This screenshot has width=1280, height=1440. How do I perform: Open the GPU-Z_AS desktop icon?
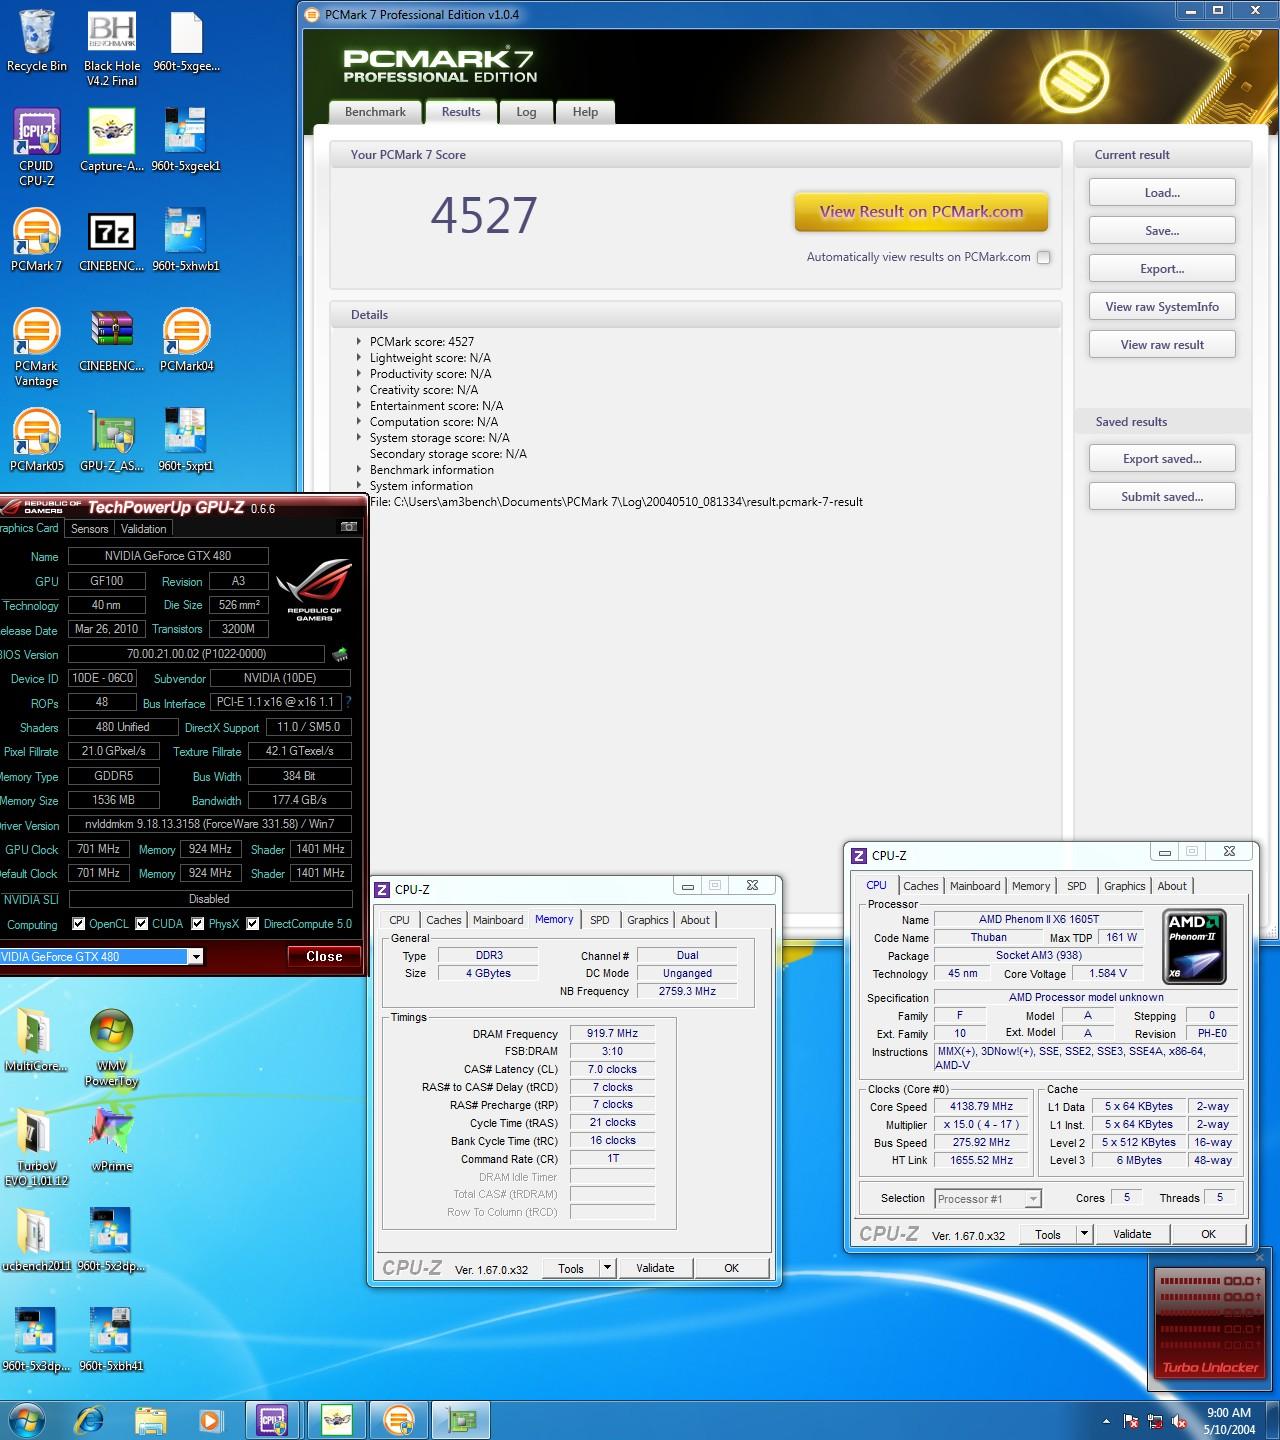tap(112, 440)
